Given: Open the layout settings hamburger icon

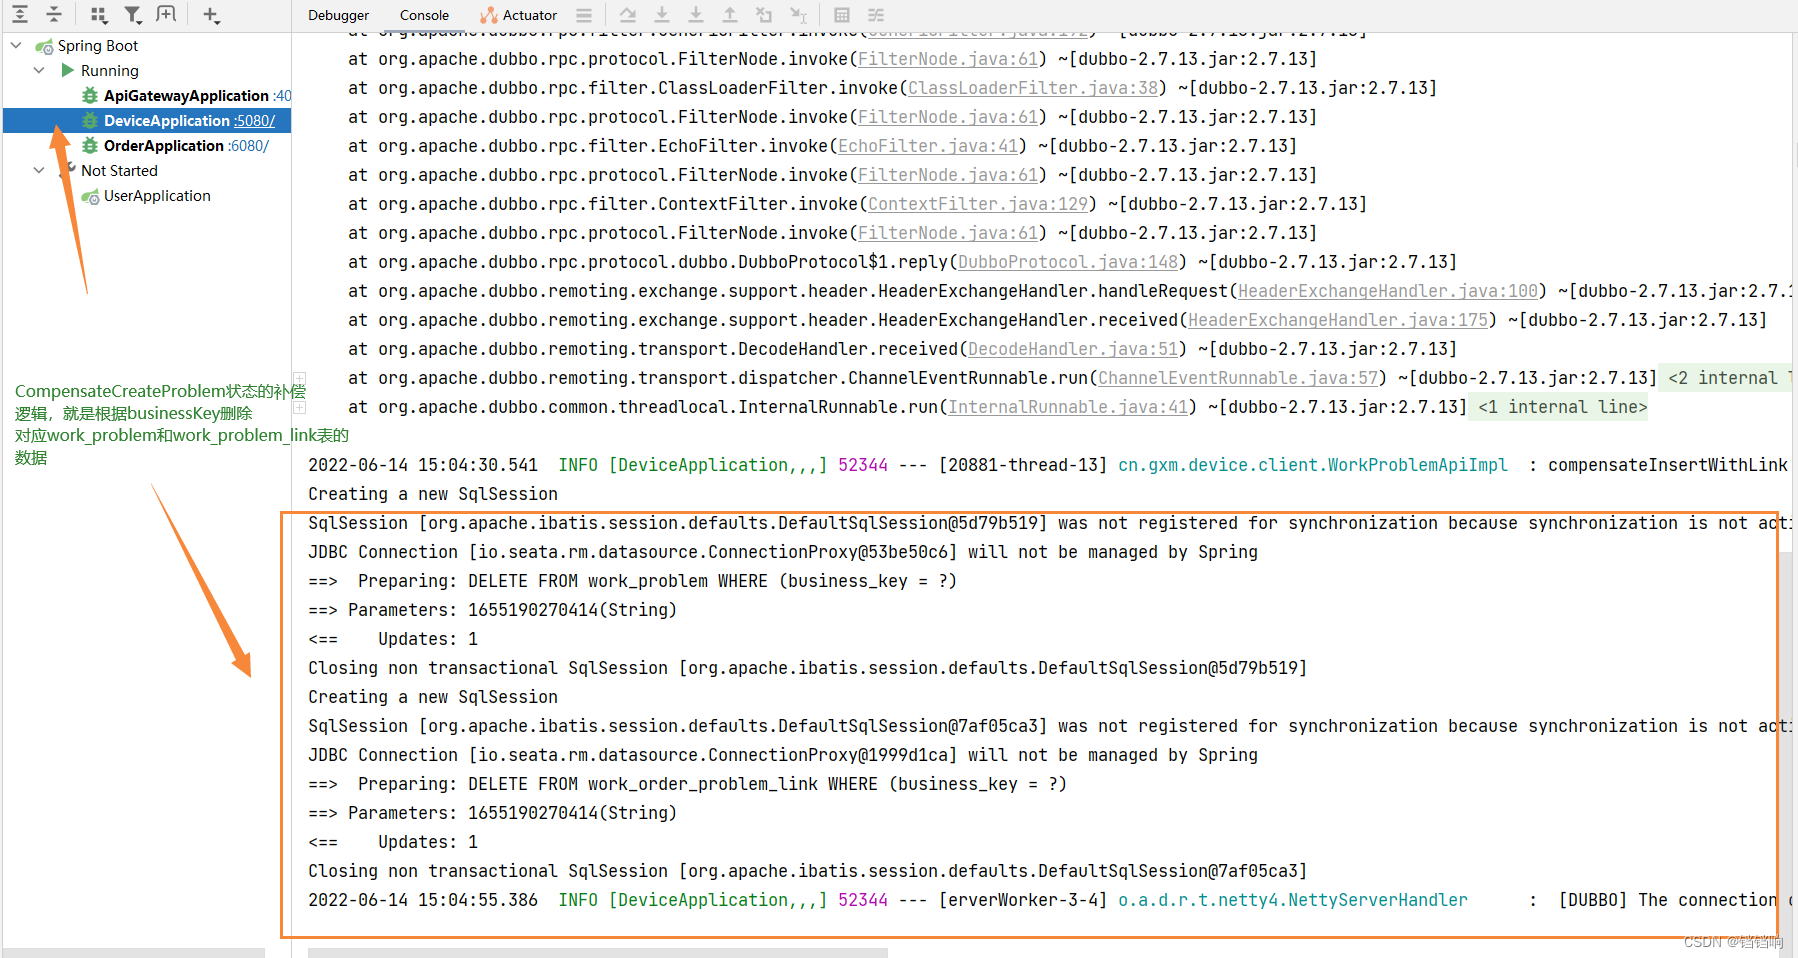Looking at the screenshot, I should tap(584, 15).
